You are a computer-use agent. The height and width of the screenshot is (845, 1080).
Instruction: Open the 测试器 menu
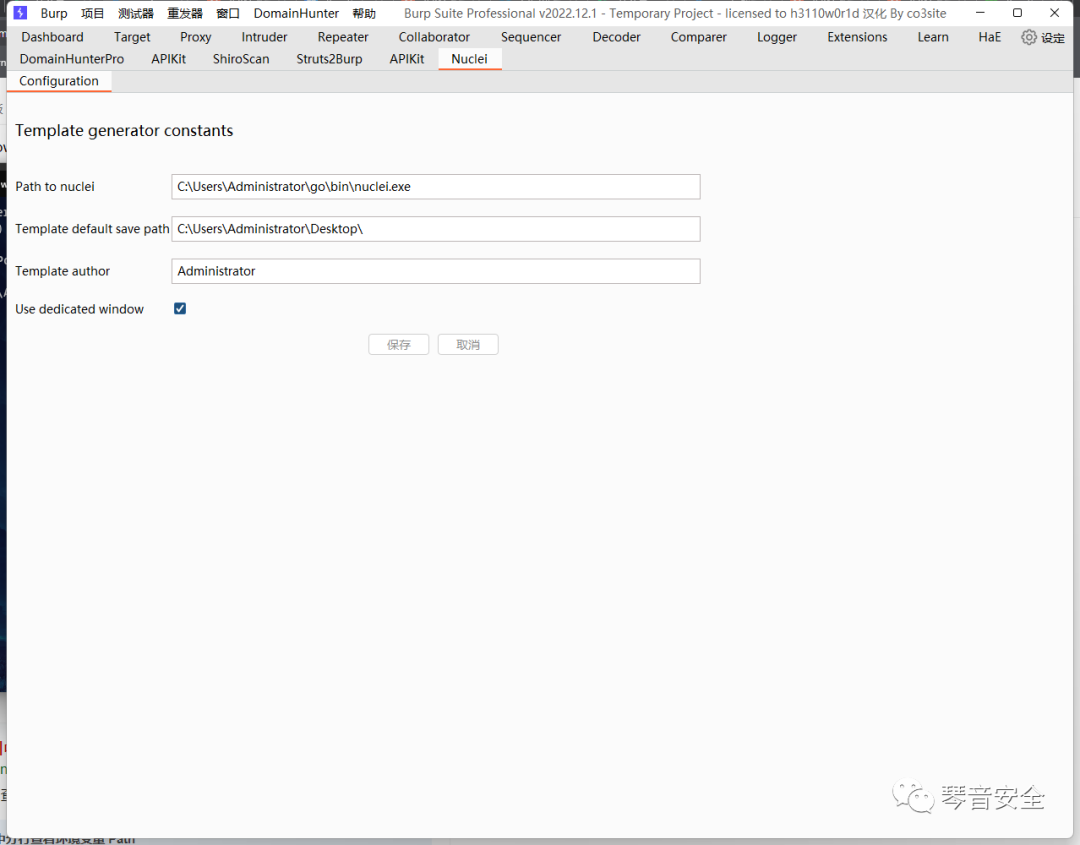click(x=136, y=13)
